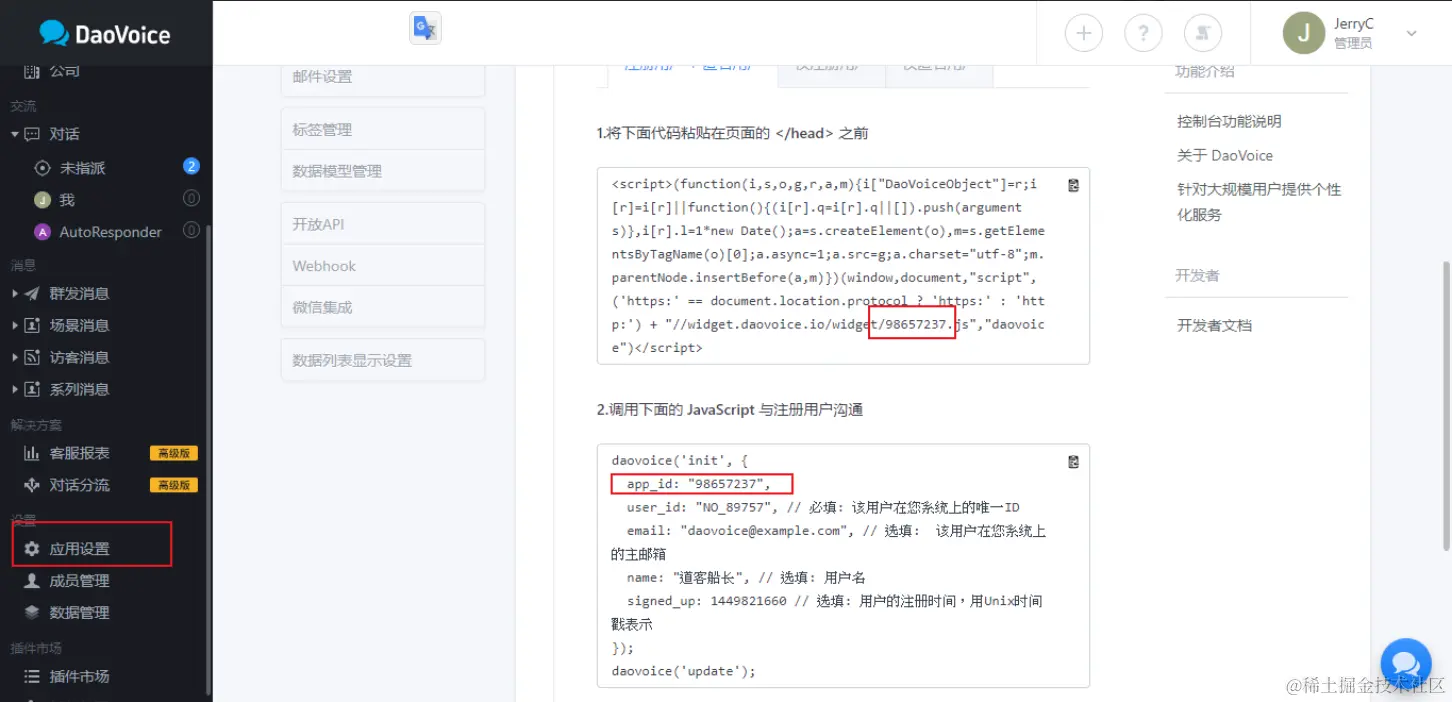Image resolution: width=1452 pixels, height=702 pixels.
Task: Click the user_id "NO_89757" line
Action: (823, 507)
